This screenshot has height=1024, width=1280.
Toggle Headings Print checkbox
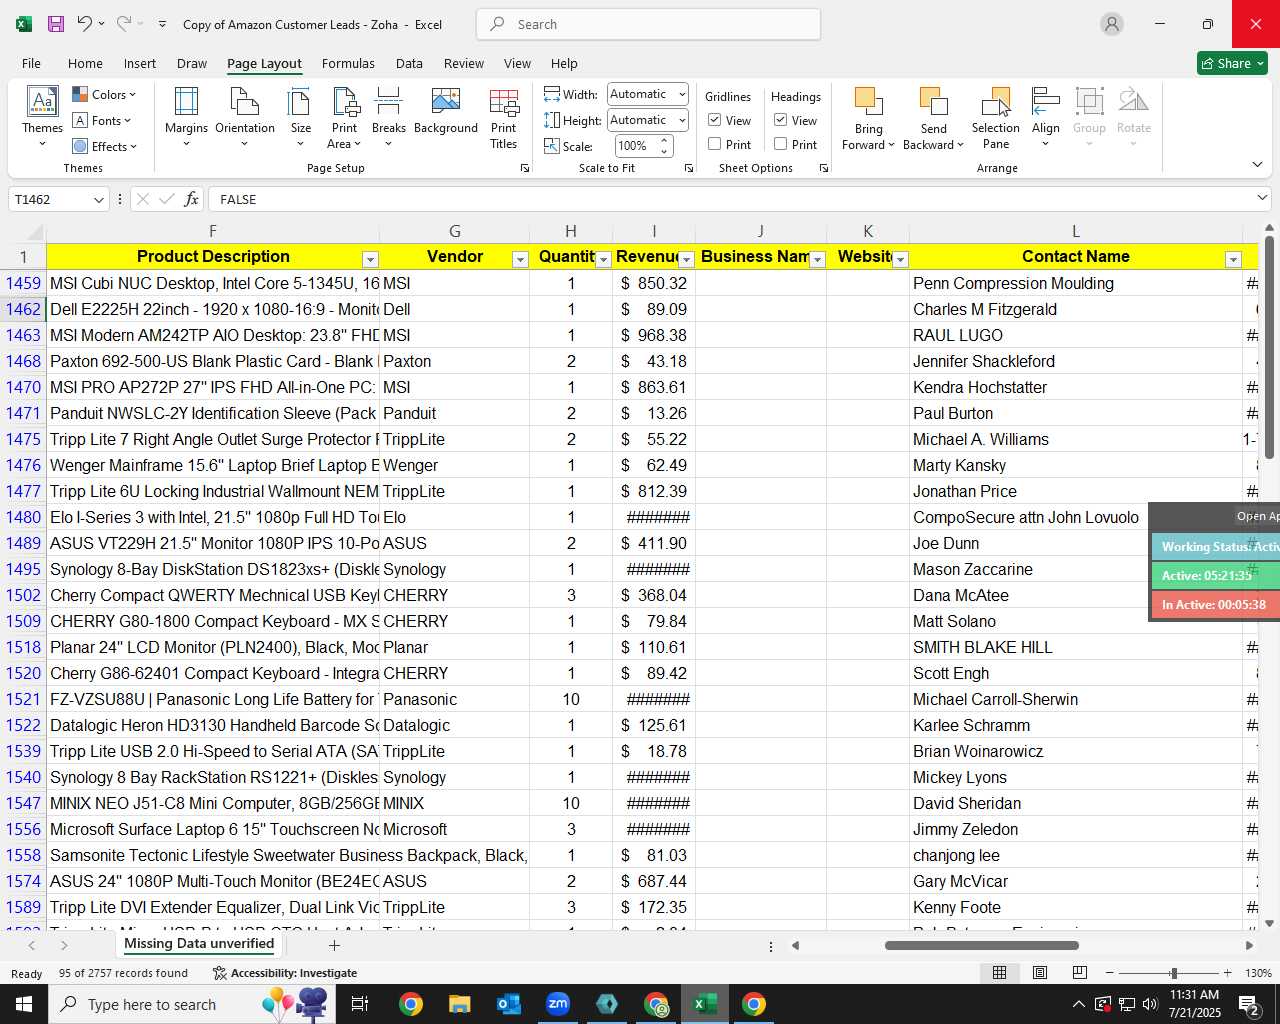(781, 144)
